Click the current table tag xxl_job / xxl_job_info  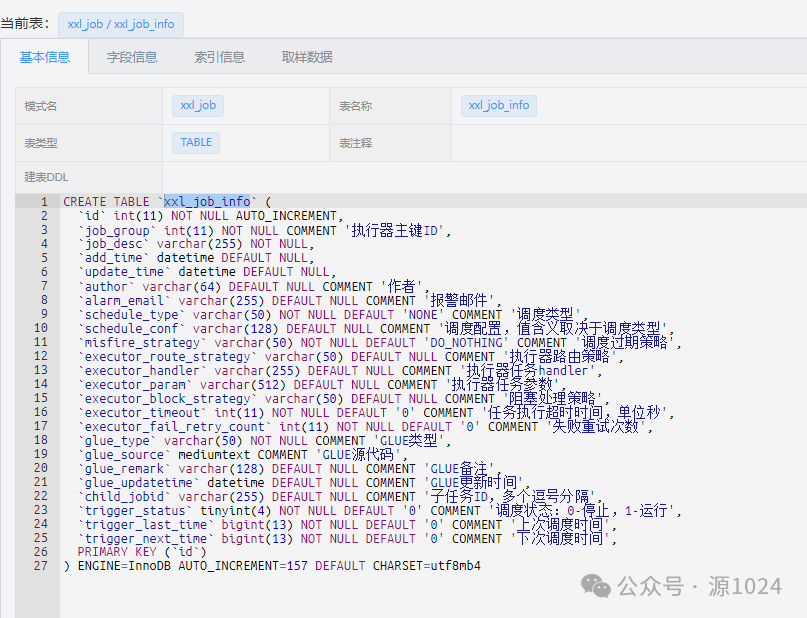point(121,24)
